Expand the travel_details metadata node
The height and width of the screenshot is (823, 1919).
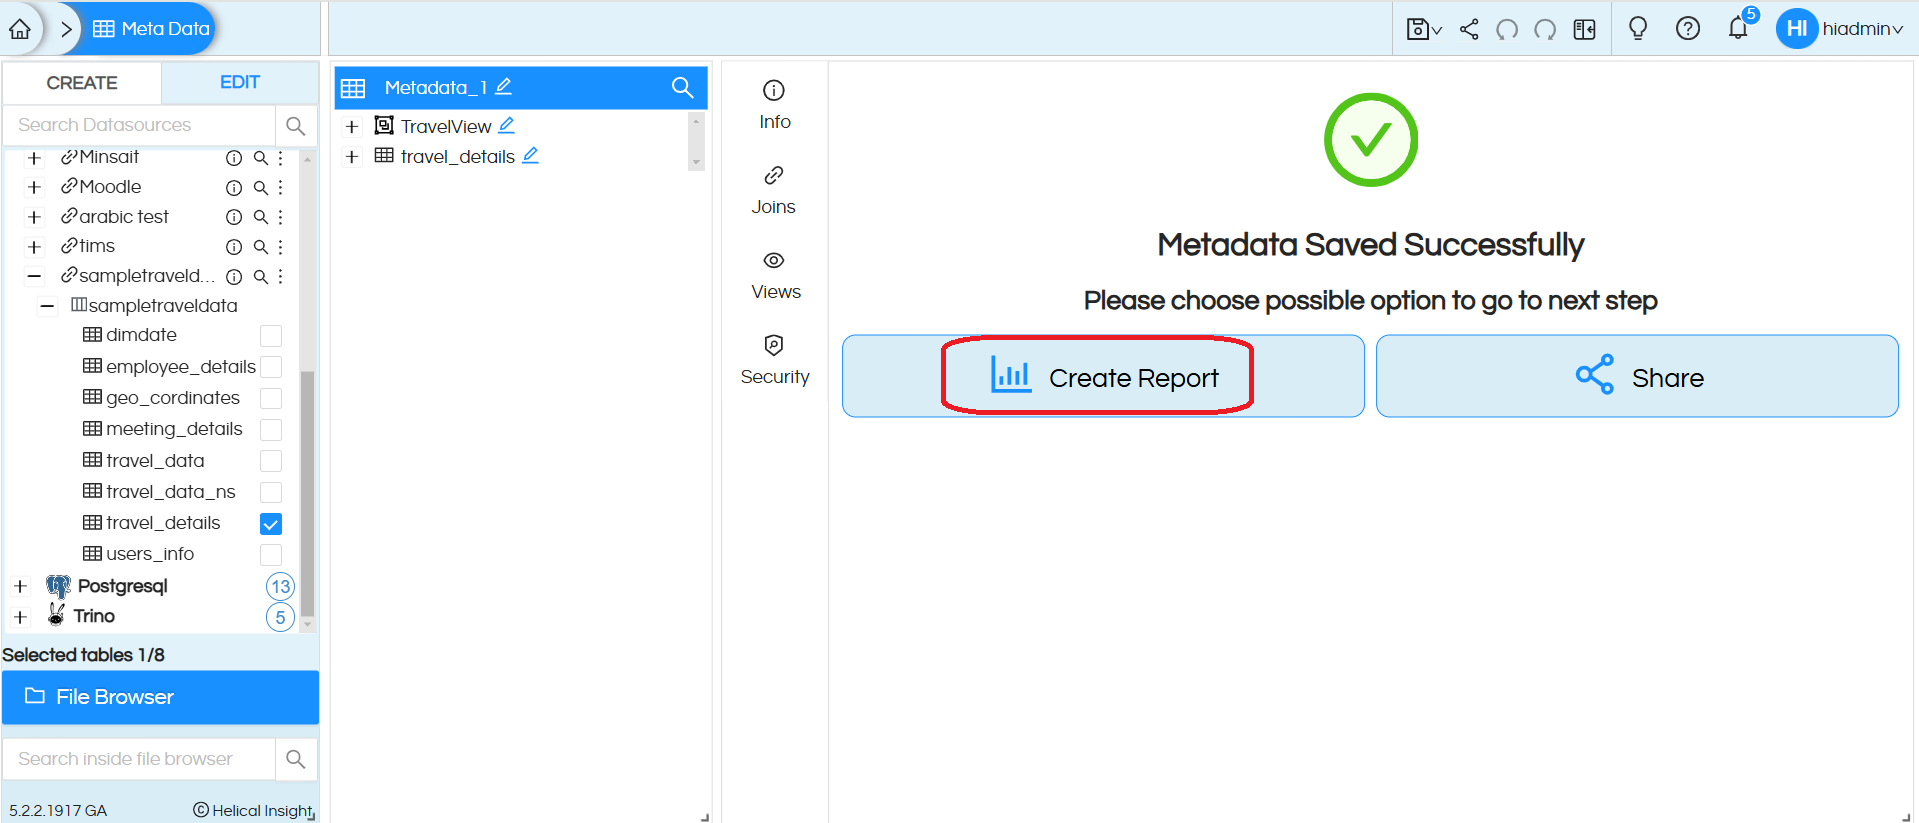pos(352,157)
